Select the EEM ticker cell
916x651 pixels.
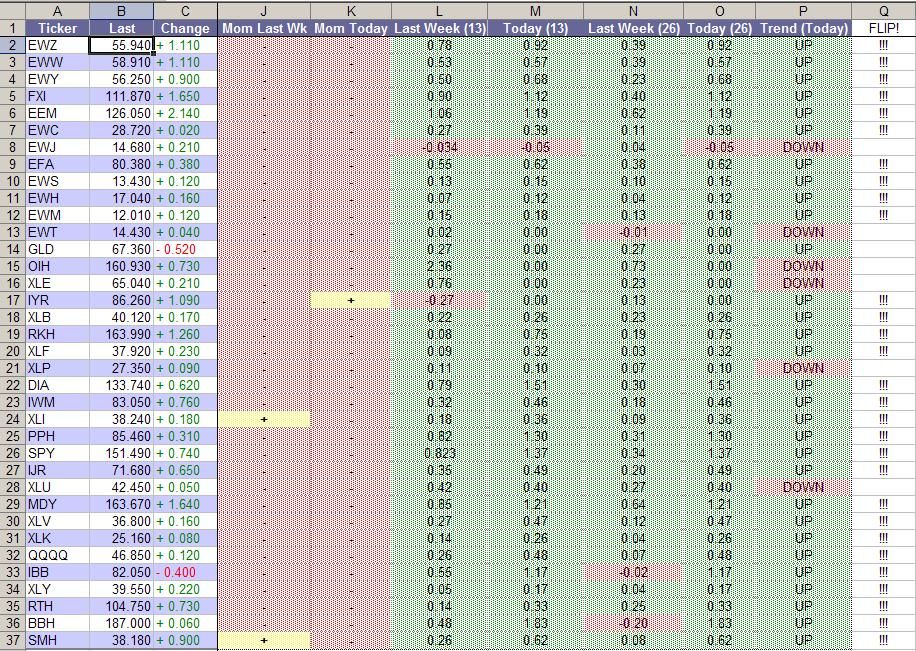tap(57, 113)
